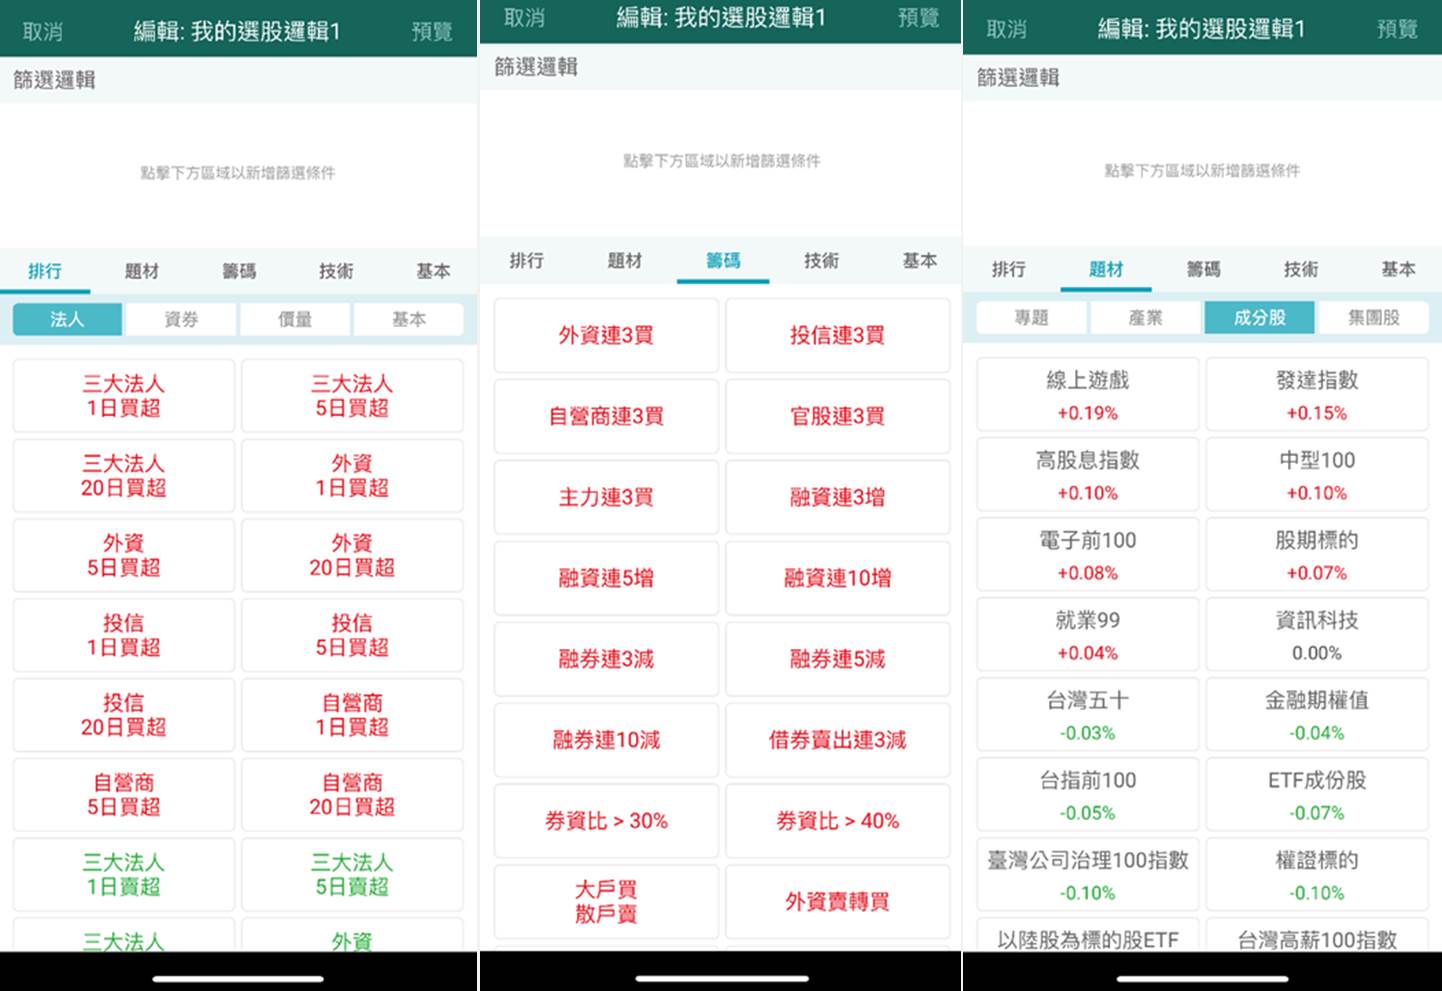1442x991 pixels.
Task: Choose the 大戶買散戶賣 condition
Action: (605, 901)
